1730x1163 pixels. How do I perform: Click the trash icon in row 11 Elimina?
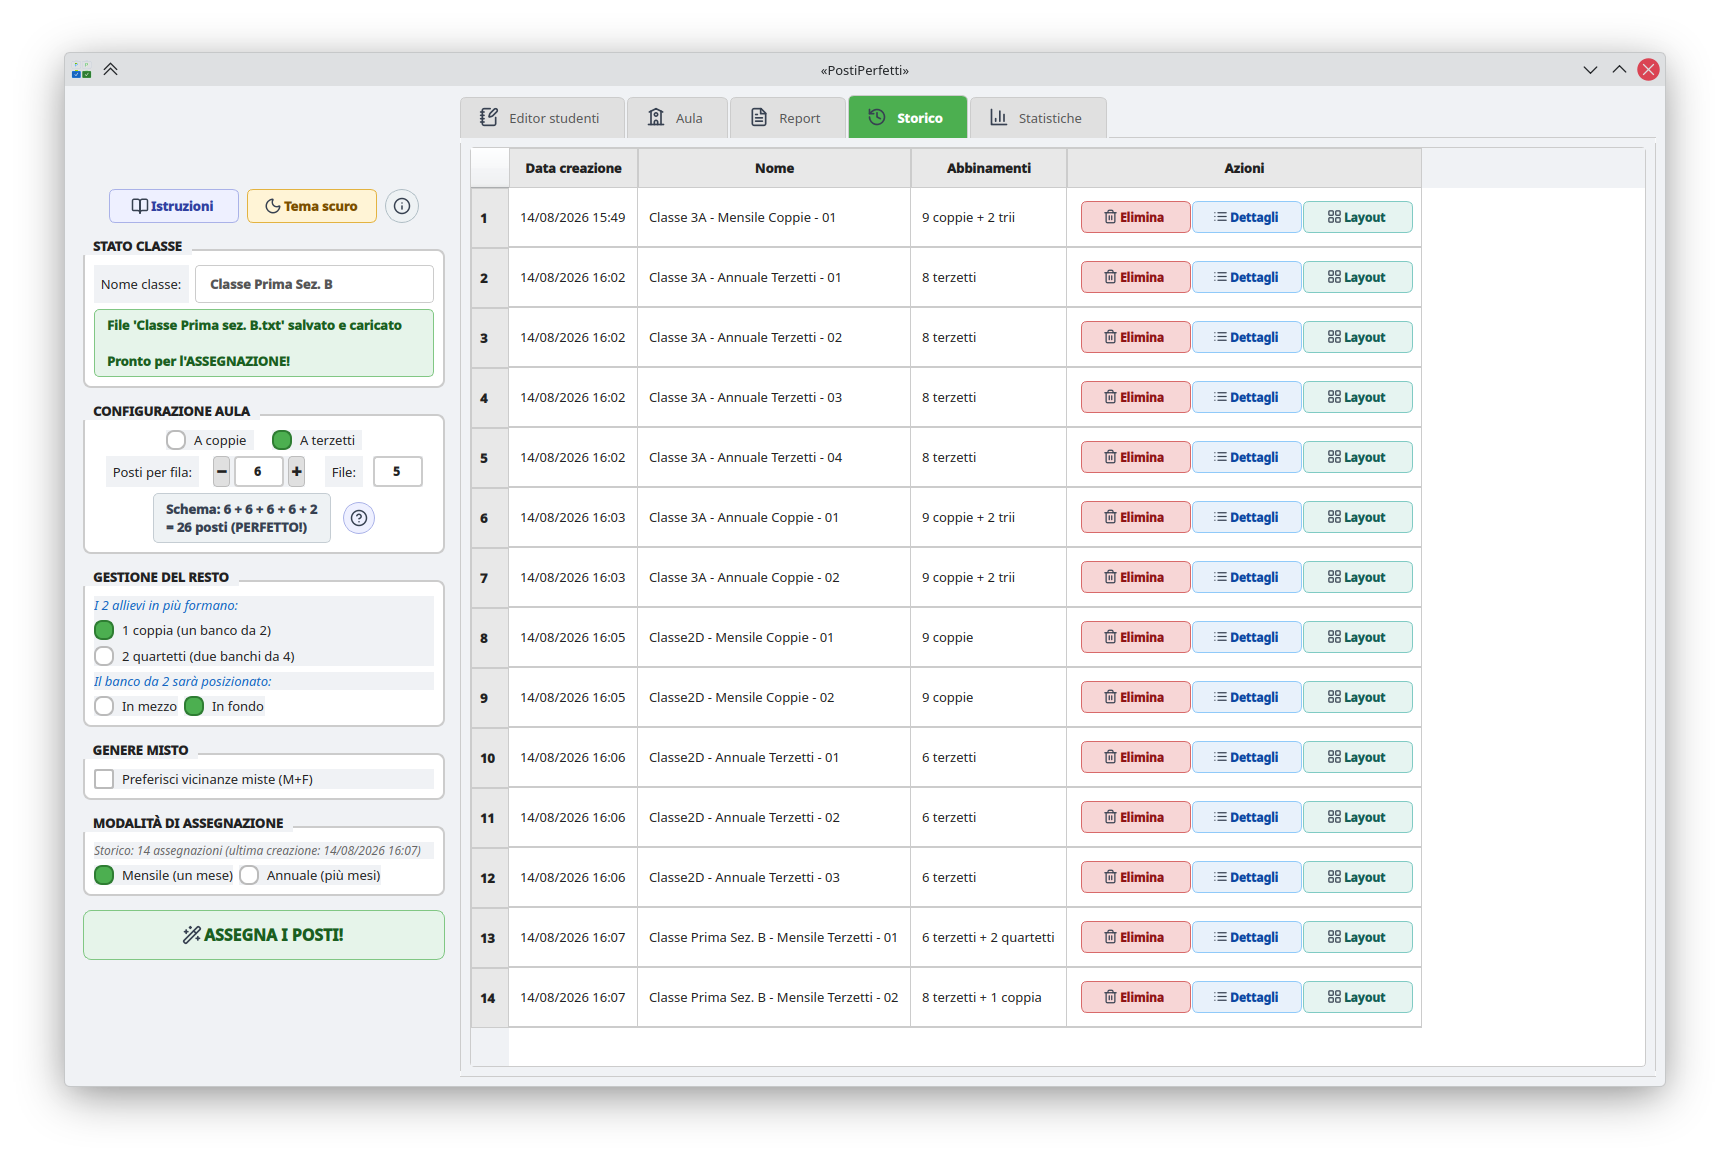click(1110, 817)
